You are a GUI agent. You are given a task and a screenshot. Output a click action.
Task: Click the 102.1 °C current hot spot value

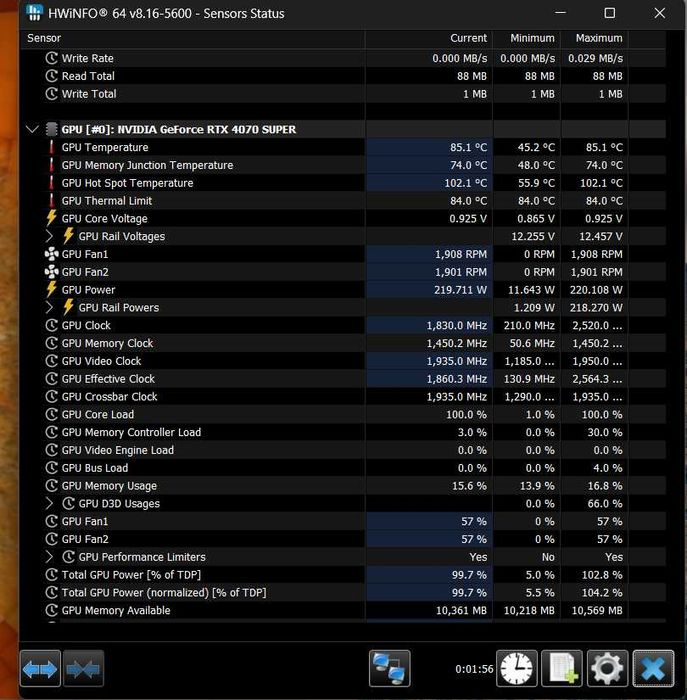[x=465, y=183]
